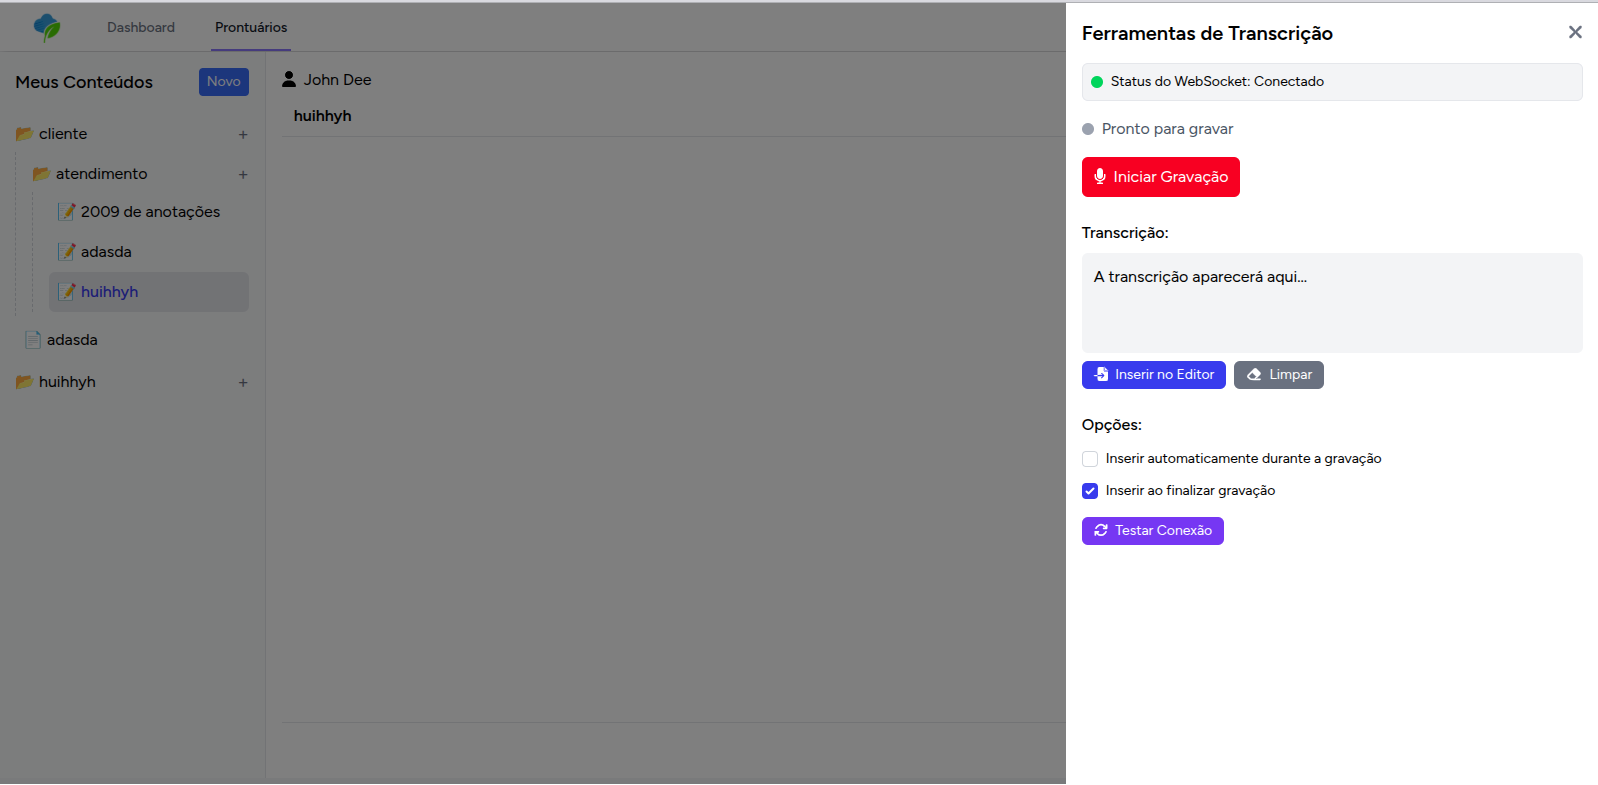
Task: Click the note icon beside huihhyh note
Action: (x=67, y=292)
